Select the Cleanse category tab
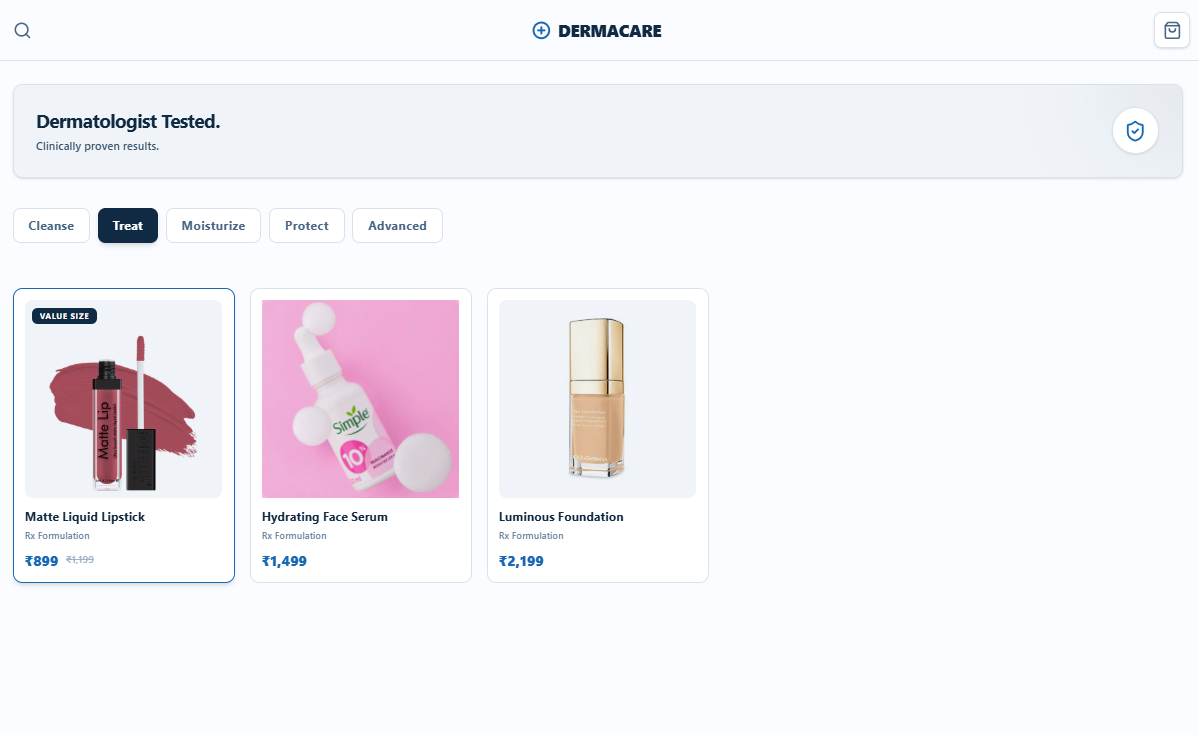1198x735 pixels. click(x=51, y=225)
